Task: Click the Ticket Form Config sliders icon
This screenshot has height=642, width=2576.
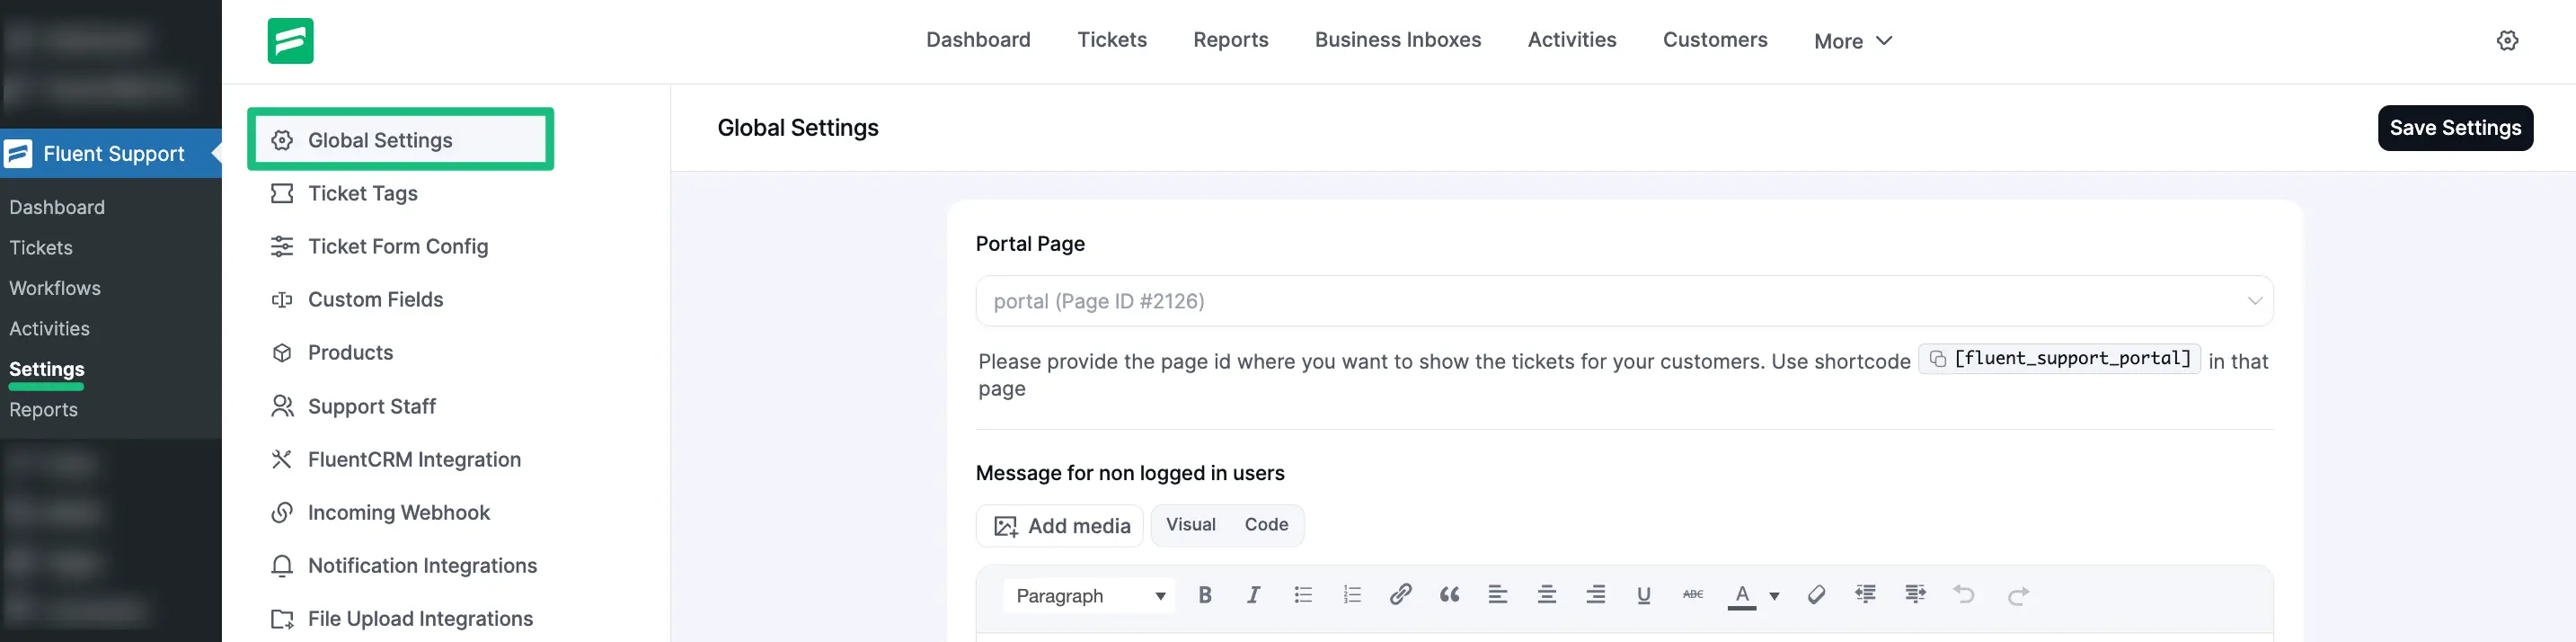Action: (282, 246)
